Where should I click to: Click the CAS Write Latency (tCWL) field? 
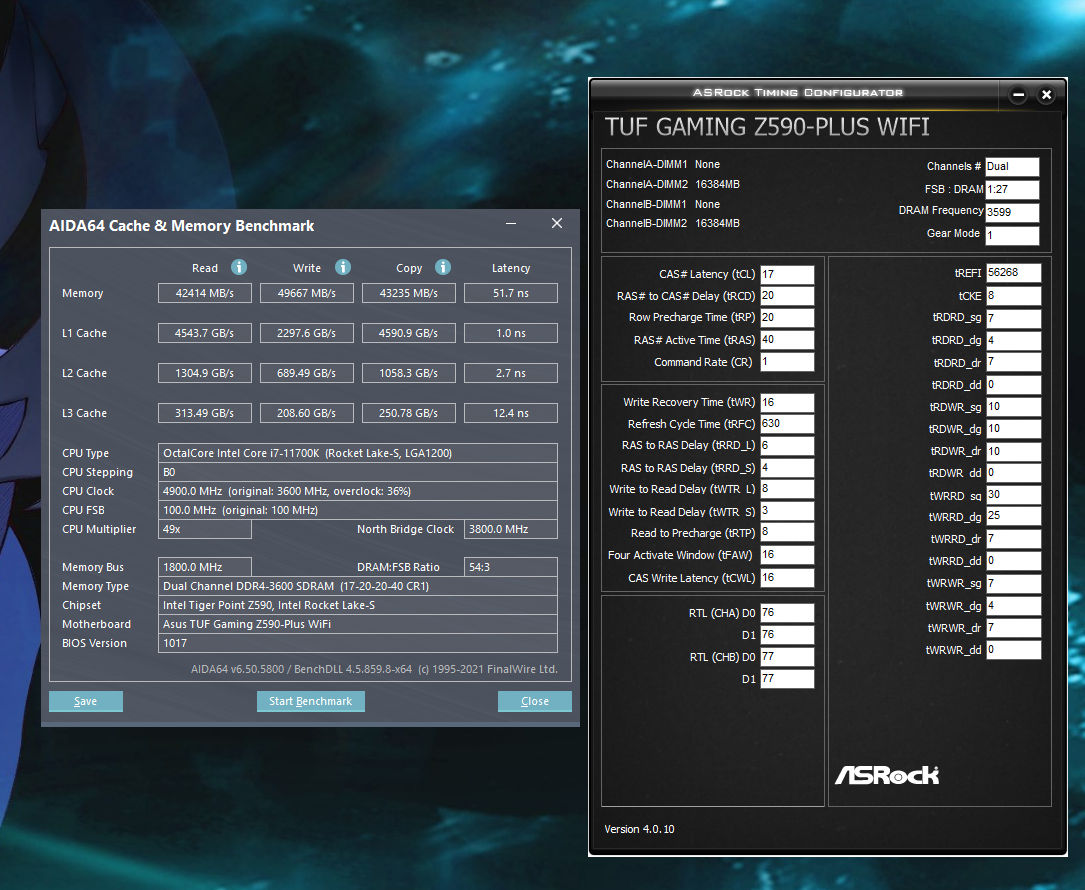[x=787, y=578]
